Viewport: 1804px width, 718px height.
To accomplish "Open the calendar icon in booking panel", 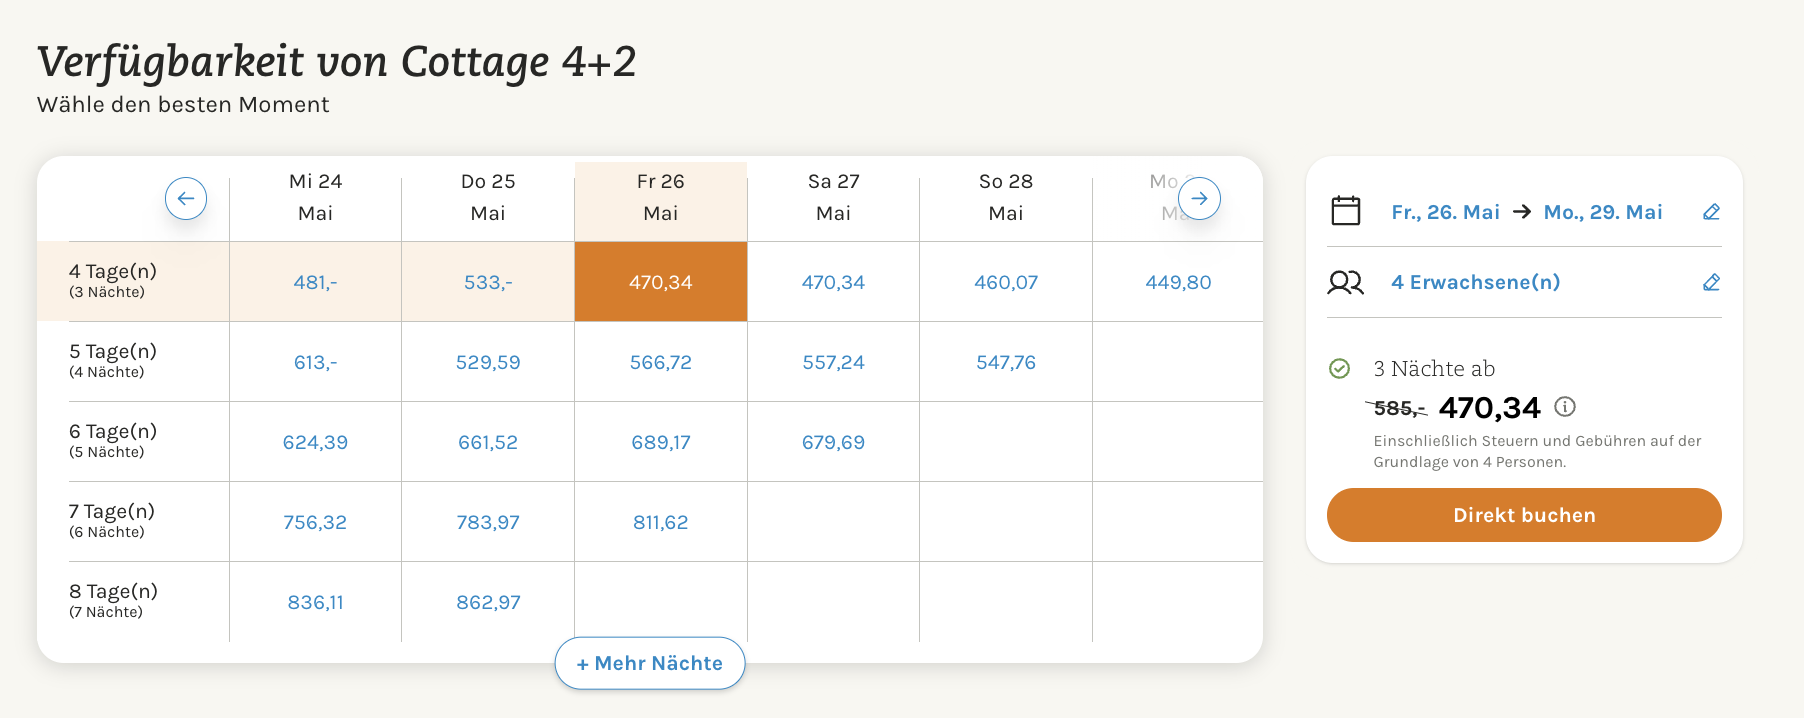I will pyautogui.click(x=1346, y=211).
